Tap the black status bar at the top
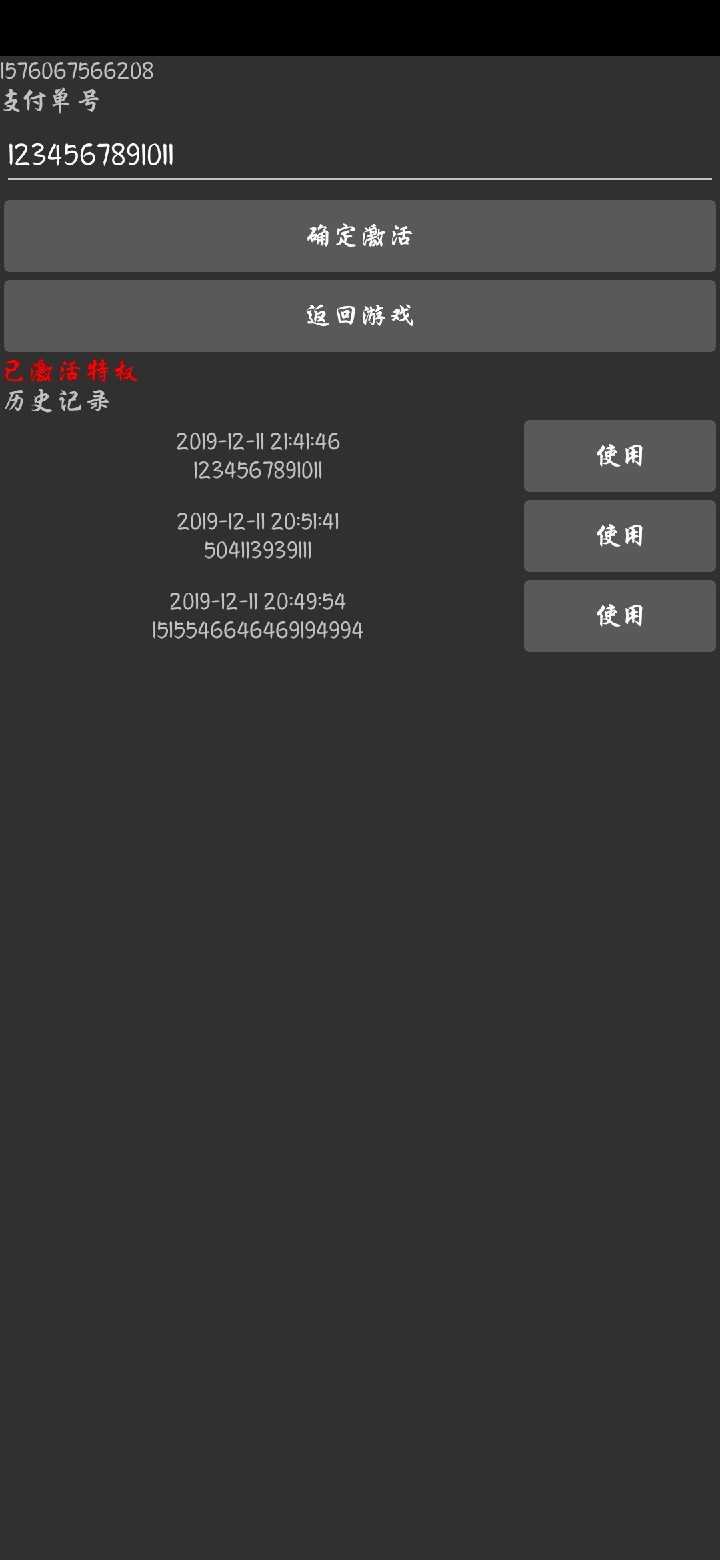 360,27
